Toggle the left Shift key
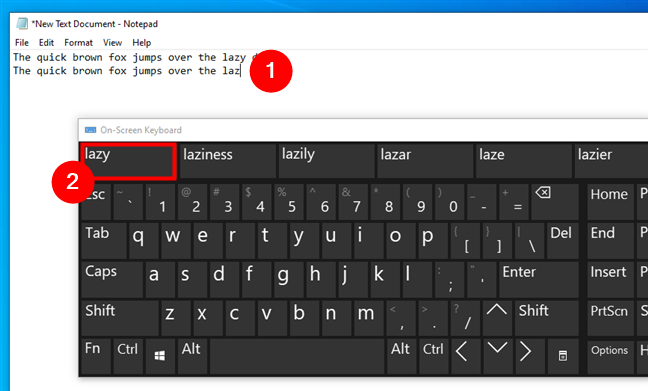Viewport: 648px width, 391px height. (120, 318)
